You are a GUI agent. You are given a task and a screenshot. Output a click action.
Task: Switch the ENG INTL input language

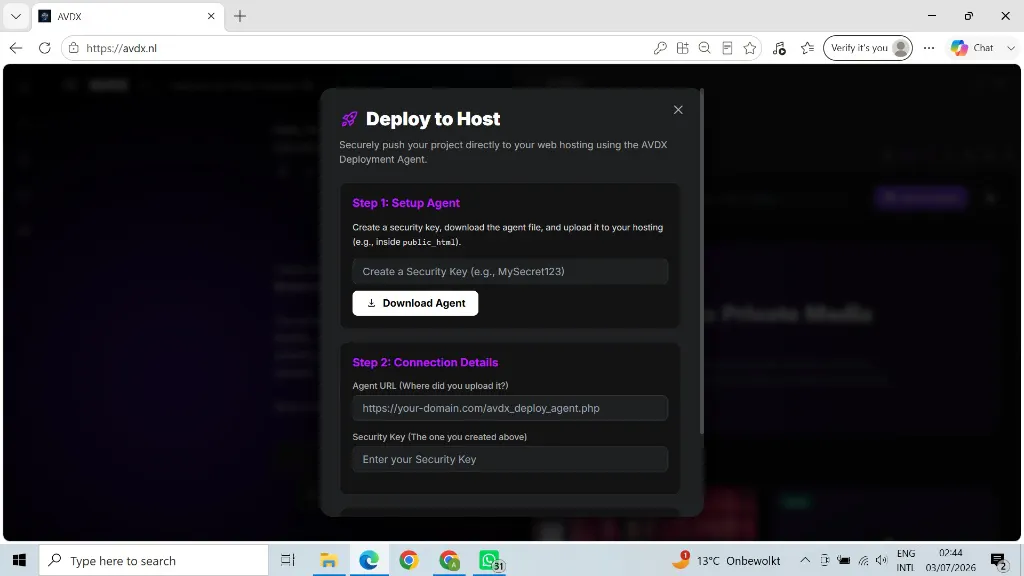point(906,560)
